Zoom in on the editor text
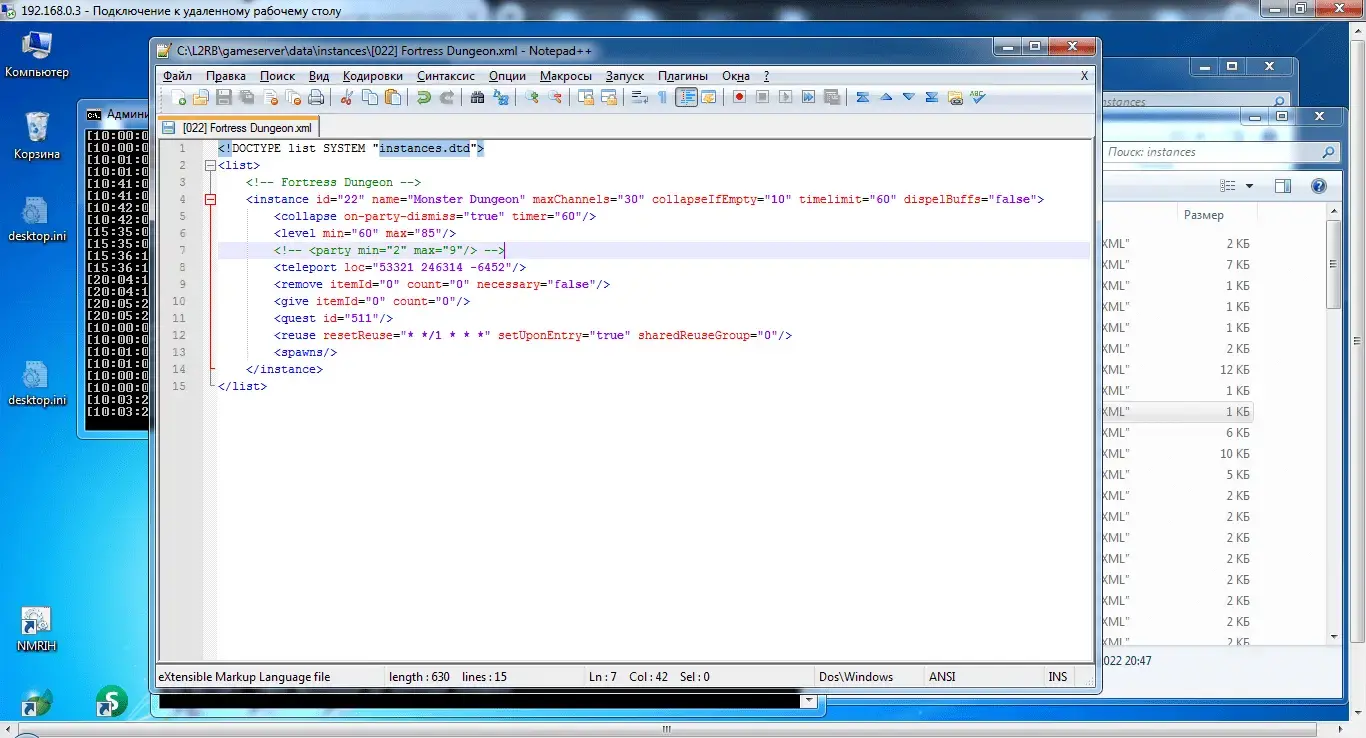 pyautogui.click(x=531, y=97)
